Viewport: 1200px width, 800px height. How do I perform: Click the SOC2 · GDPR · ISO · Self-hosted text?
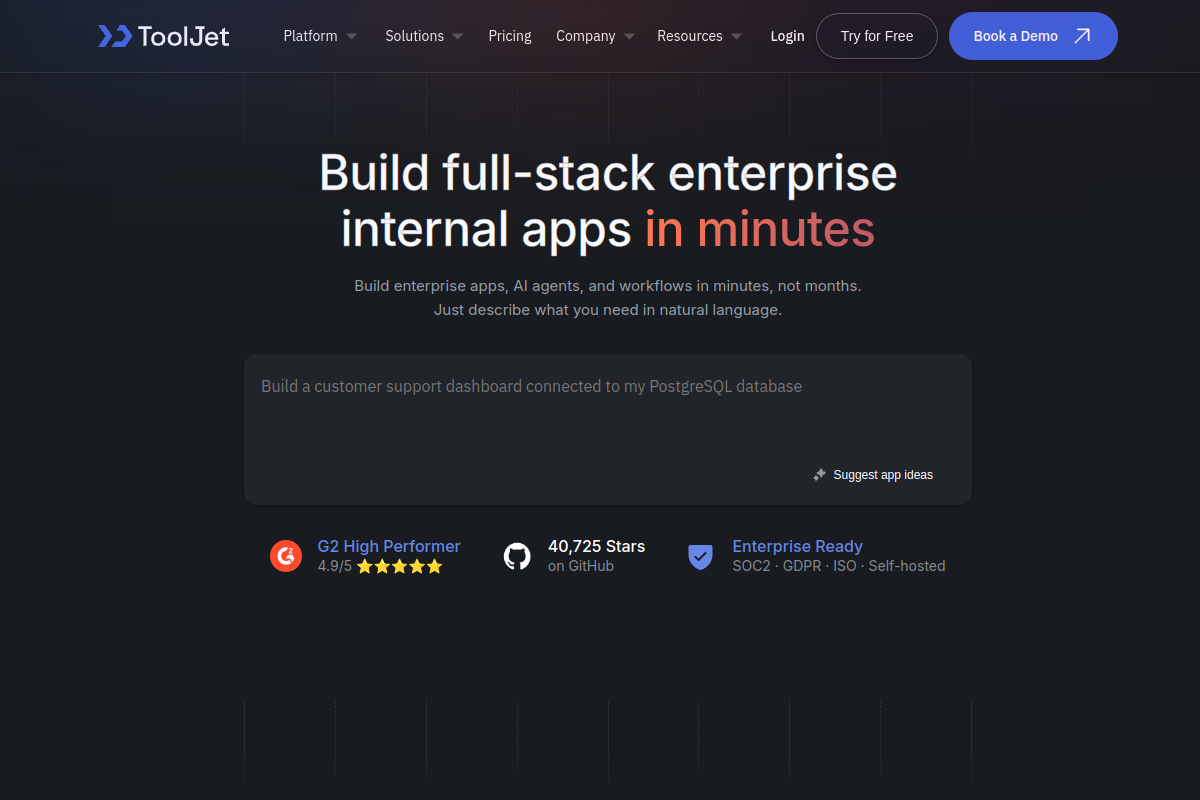coord(839,566)
